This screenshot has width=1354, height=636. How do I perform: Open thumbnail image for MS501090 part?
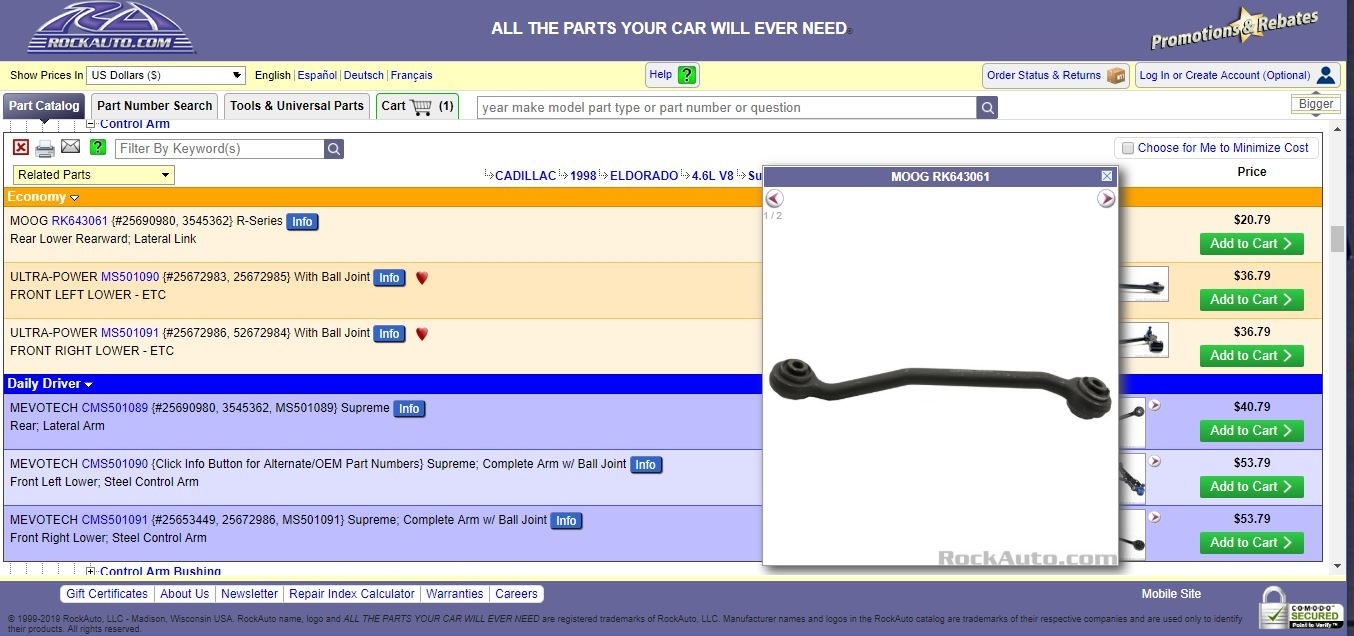[x=1143, y=285]
